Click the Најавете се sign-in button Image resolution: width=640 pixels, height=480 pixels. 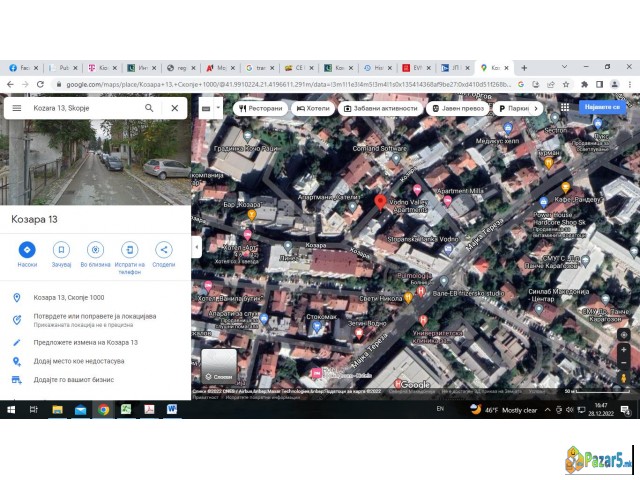click(603, 107)
